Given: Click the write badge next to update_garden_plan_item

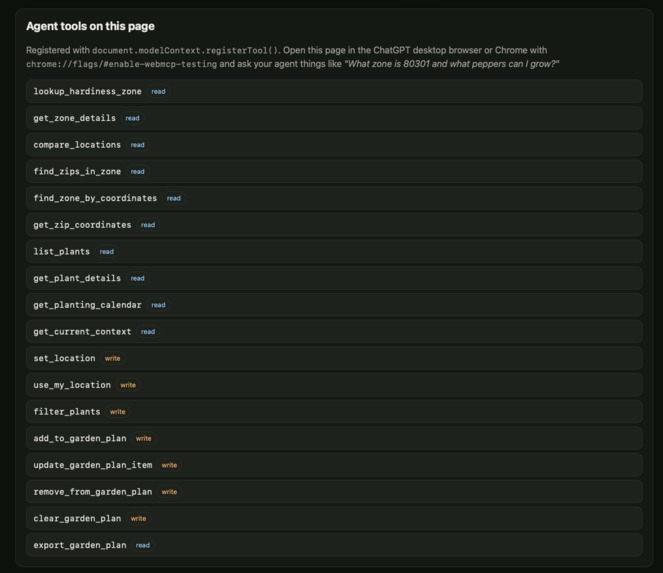Looking at the screenshot, I should tap(169, 465).
